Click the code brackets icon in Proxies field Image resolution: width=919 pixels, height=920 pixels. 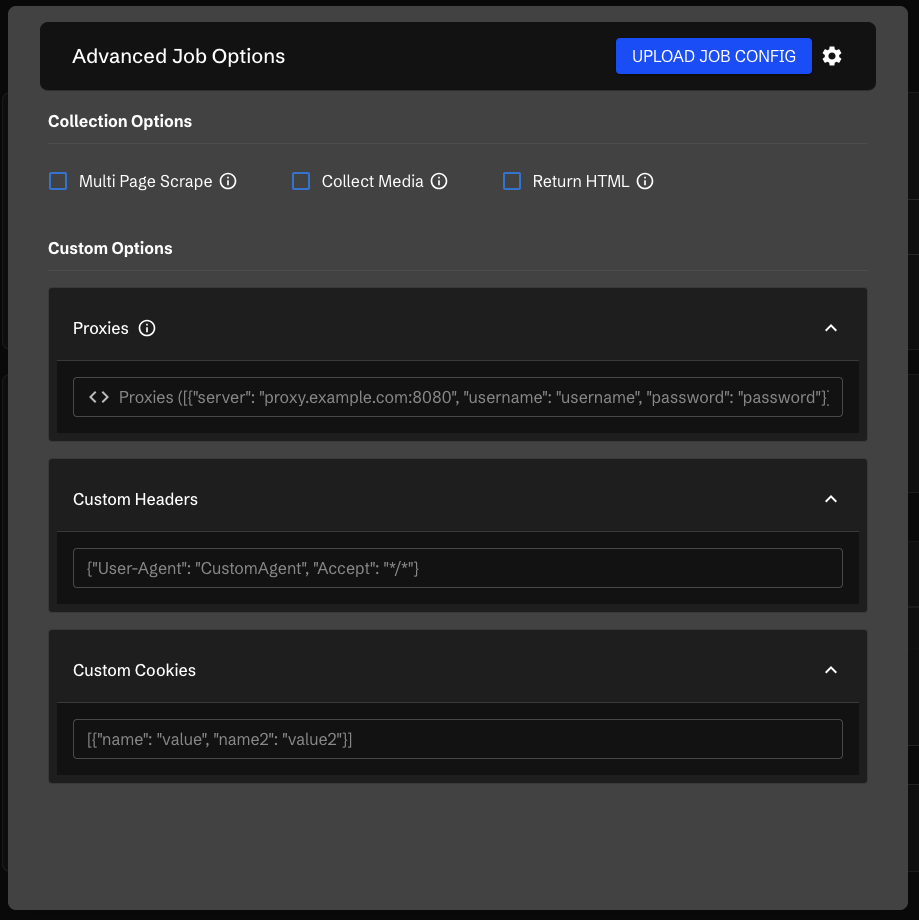pos(99,397)
